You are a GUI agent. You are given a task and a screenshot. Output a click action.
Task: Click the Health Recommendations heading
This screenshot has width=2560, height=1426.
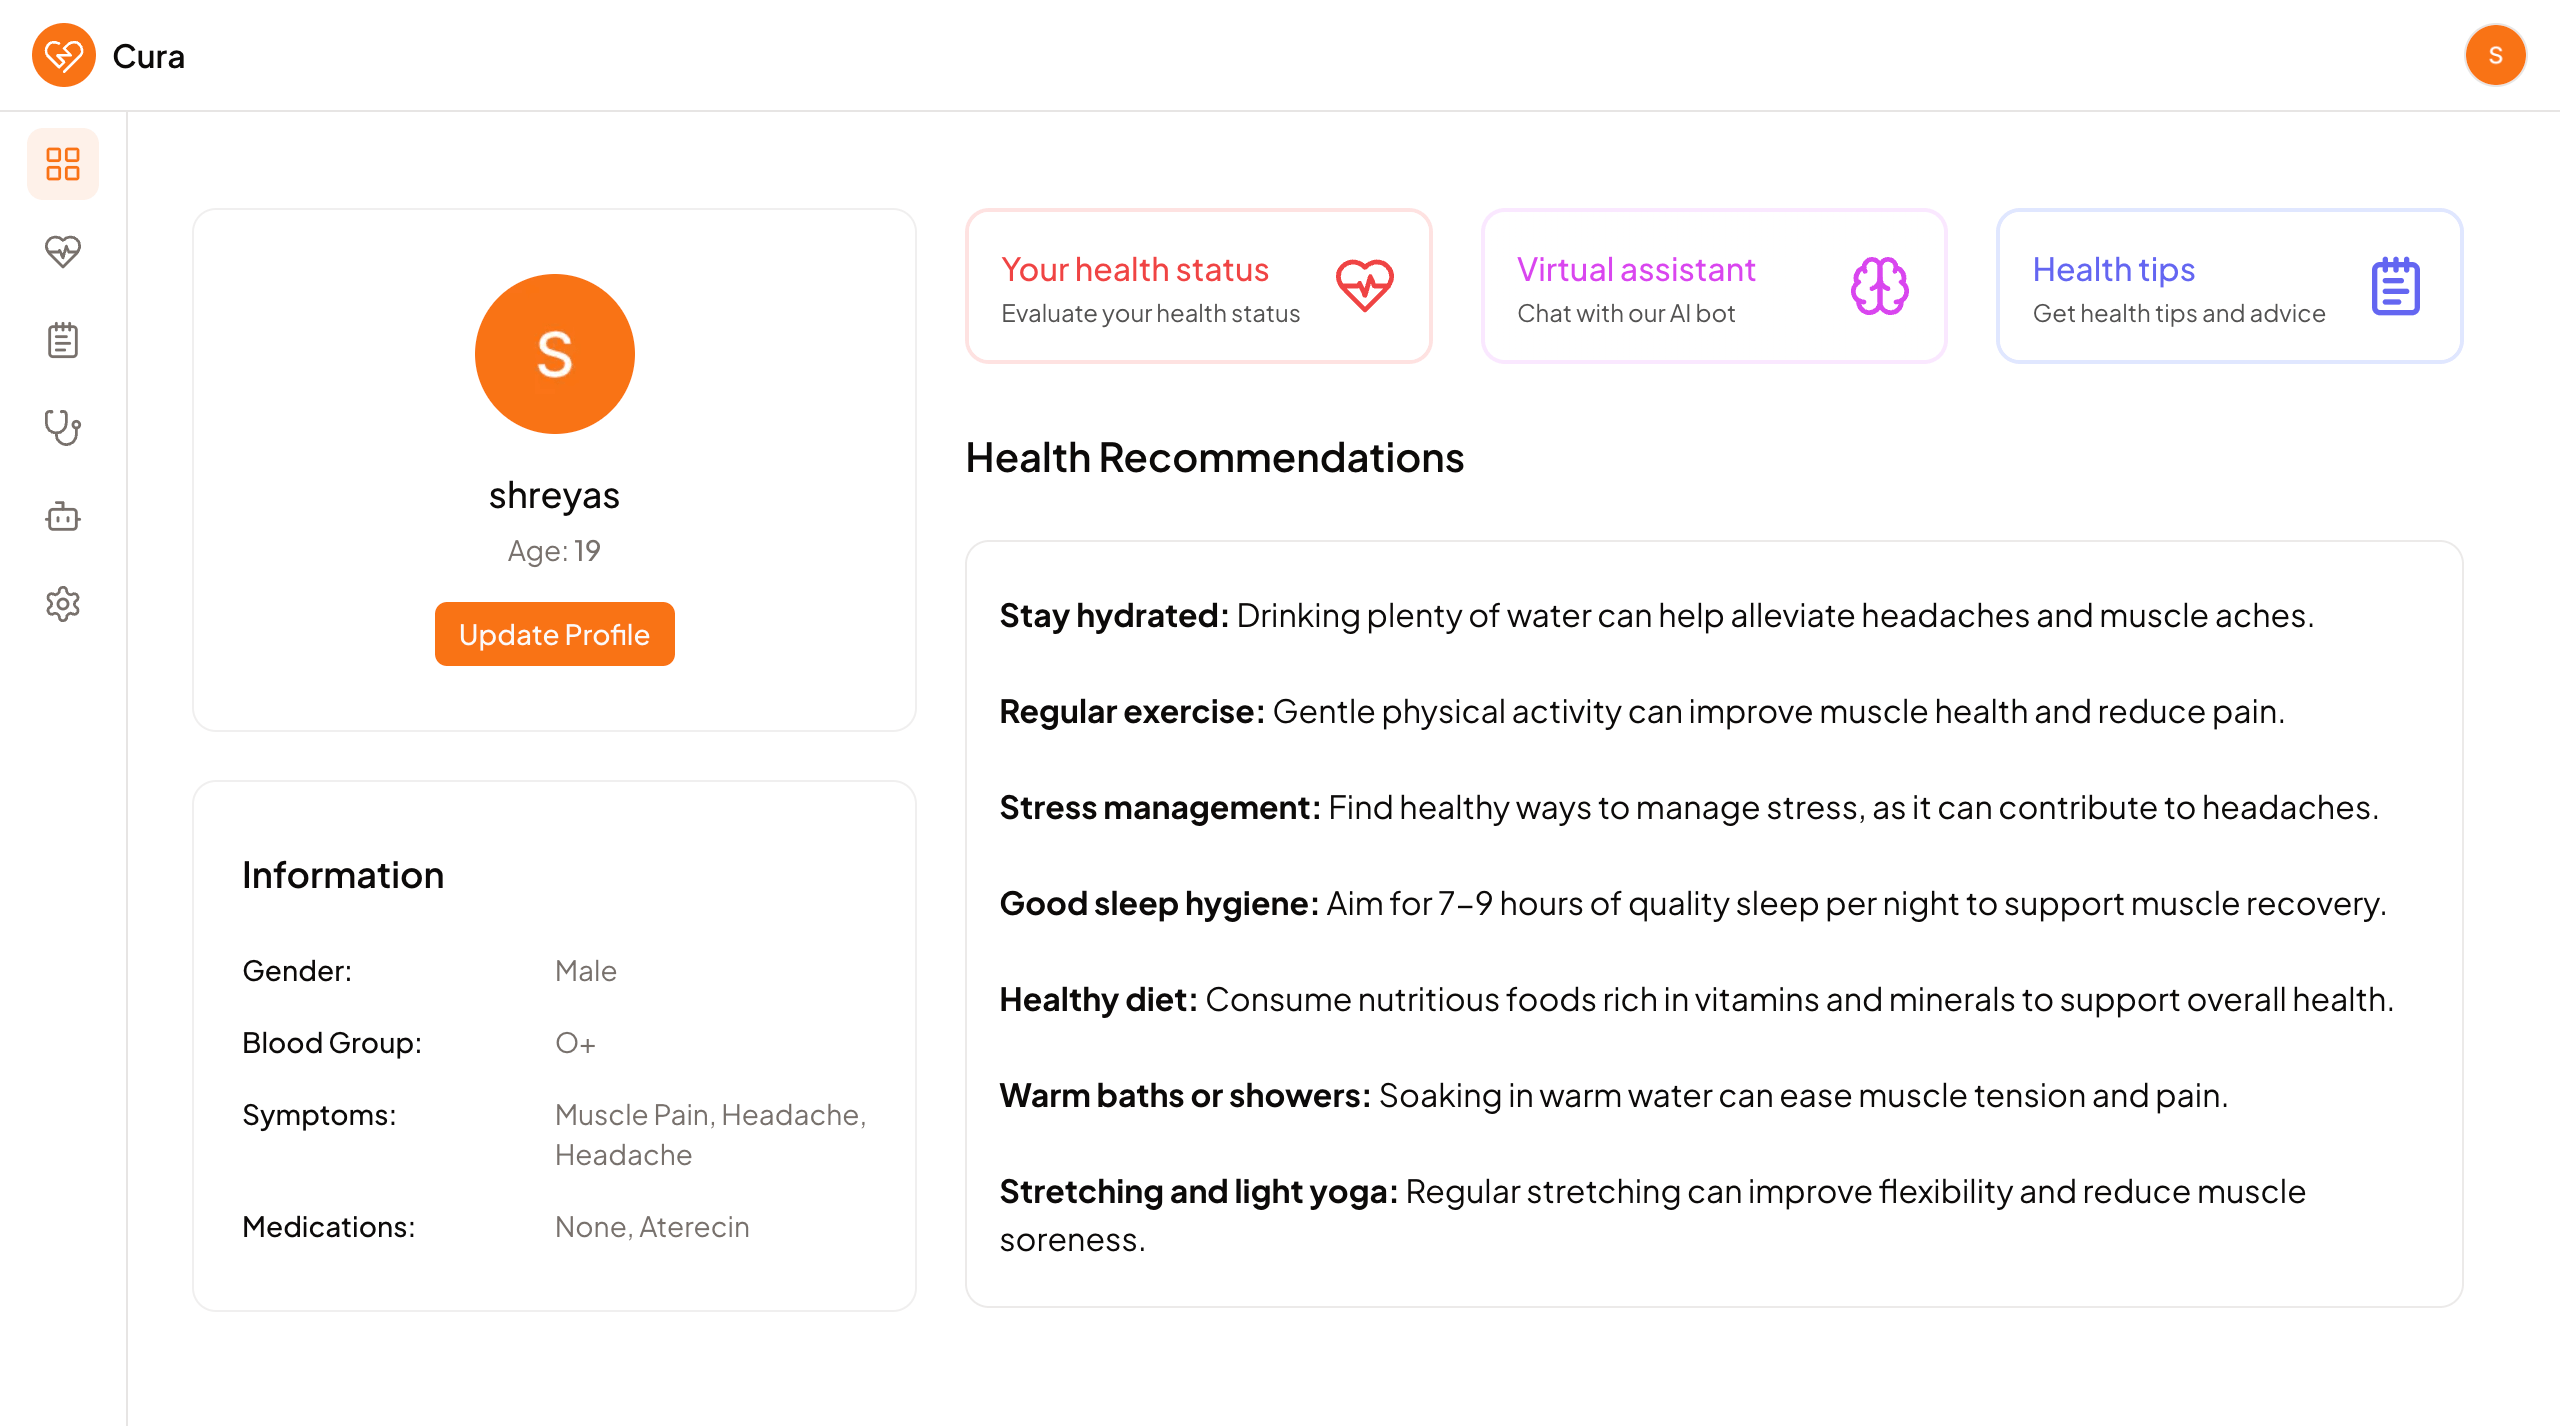tap(1215, 457)
